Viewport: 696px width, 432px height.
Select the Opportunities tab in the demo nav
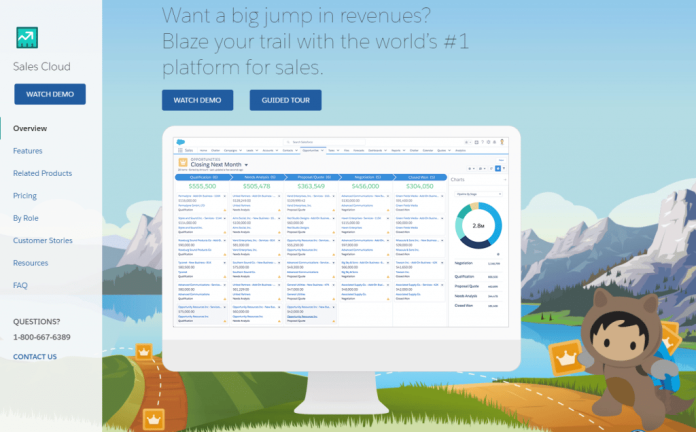click(312, 151)
